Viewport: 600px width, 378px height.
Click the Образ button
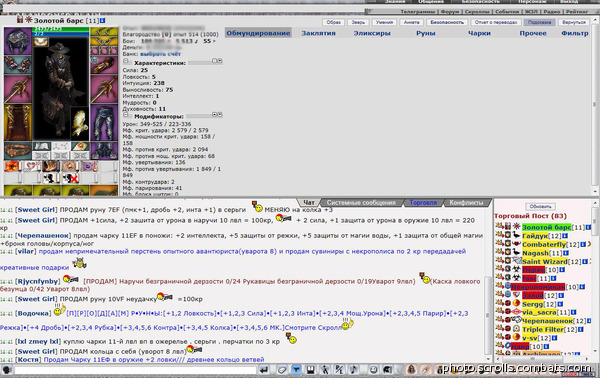334,22
